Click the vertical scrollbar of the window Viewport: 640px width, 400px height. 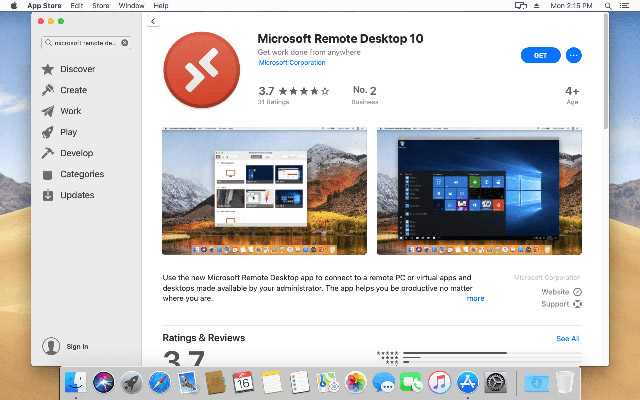(x=606, y=73)
